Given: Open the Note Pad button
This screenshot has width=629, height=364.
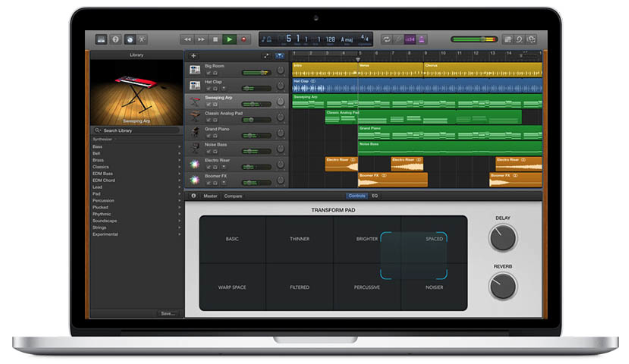Looking at the screenshot, I should click(x=508, y=39).
